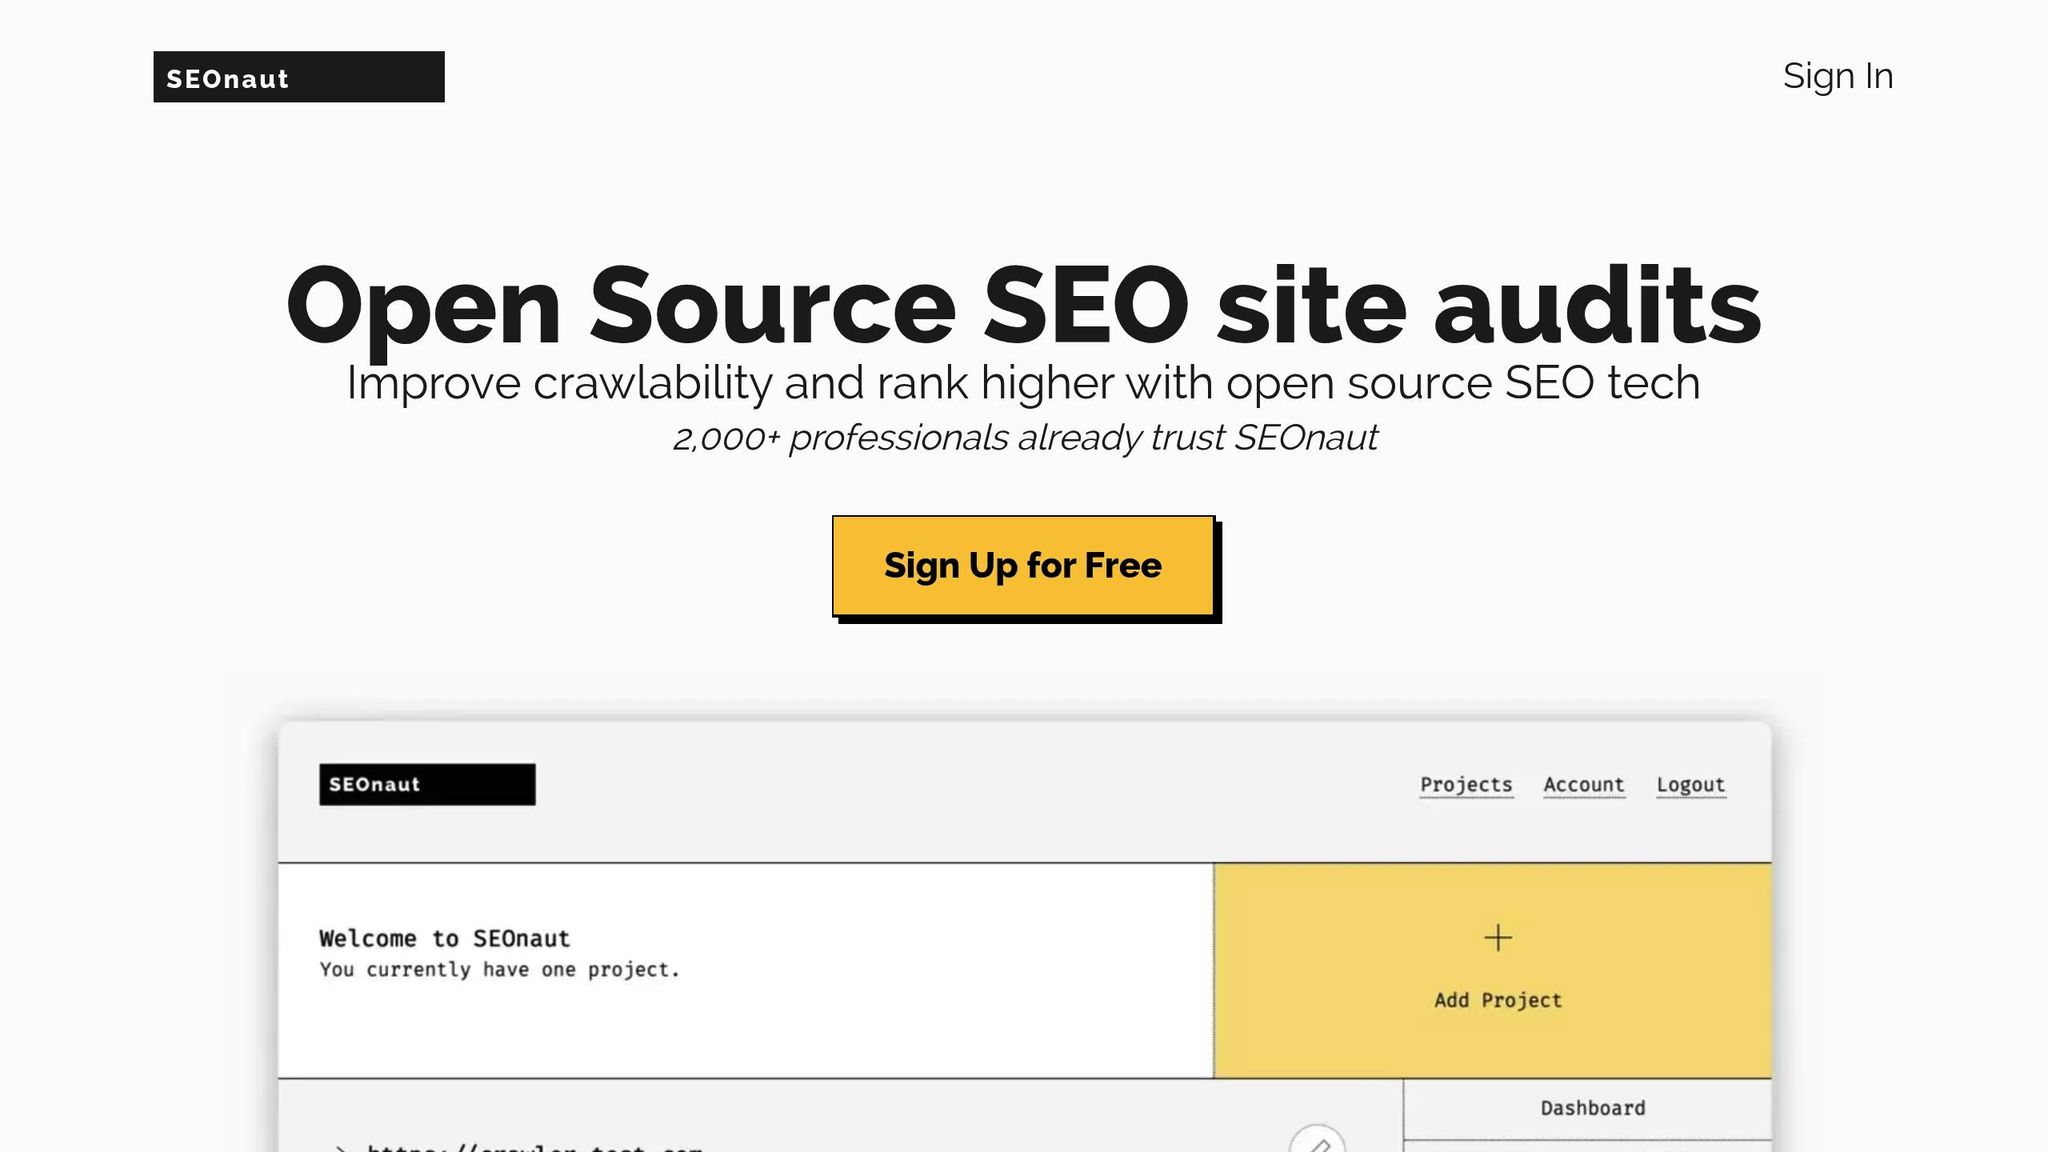Click the SEOnaut logo inside the app preview
Viewport: 2048px width, 1152px height.
point(427,785)
